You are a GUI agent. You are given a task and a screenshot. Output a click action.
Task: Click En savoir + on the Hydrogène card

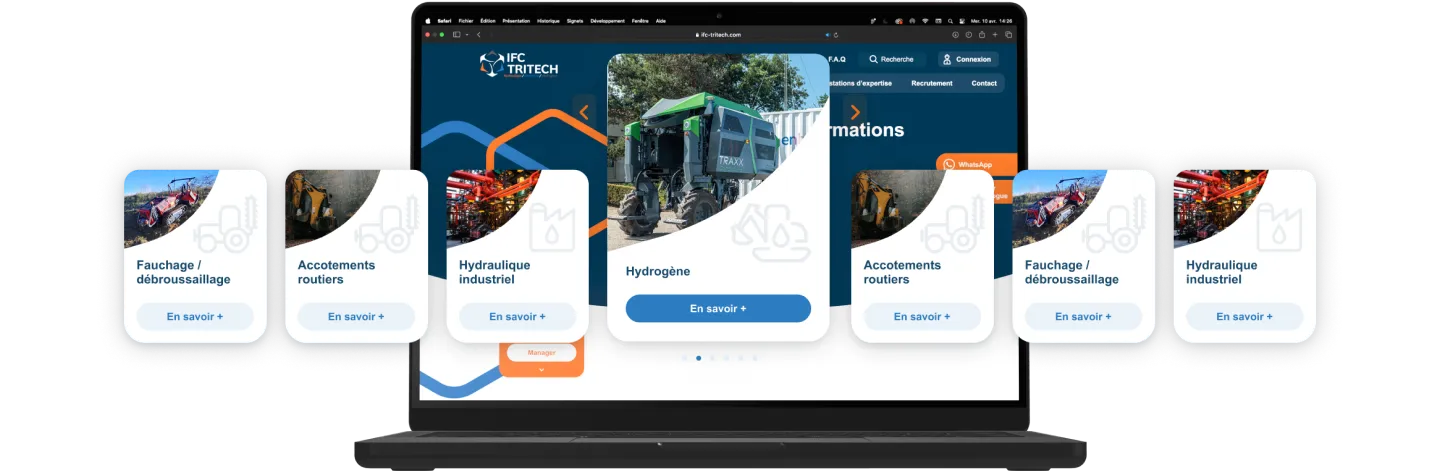718,309
